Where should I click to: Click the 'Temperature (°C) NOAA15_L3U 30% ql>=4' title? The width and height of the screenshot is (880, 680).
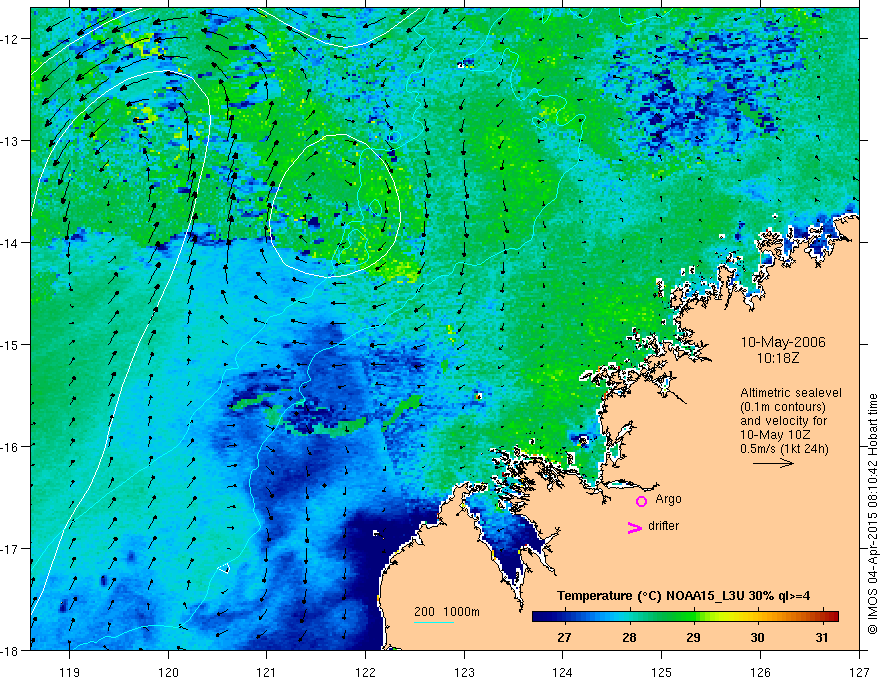[x=683, y=596]
